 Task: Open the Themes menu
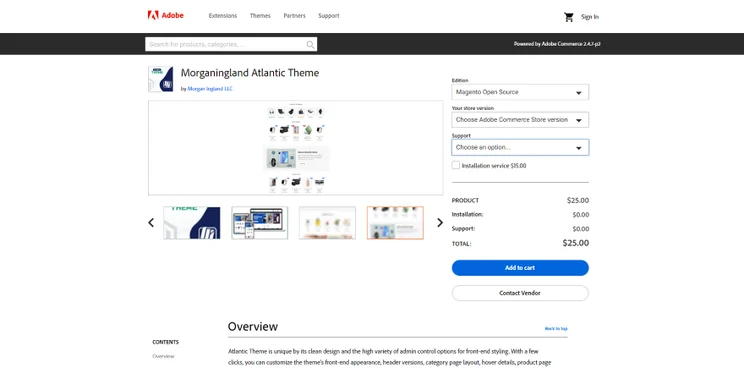click(x=260, y=16)
